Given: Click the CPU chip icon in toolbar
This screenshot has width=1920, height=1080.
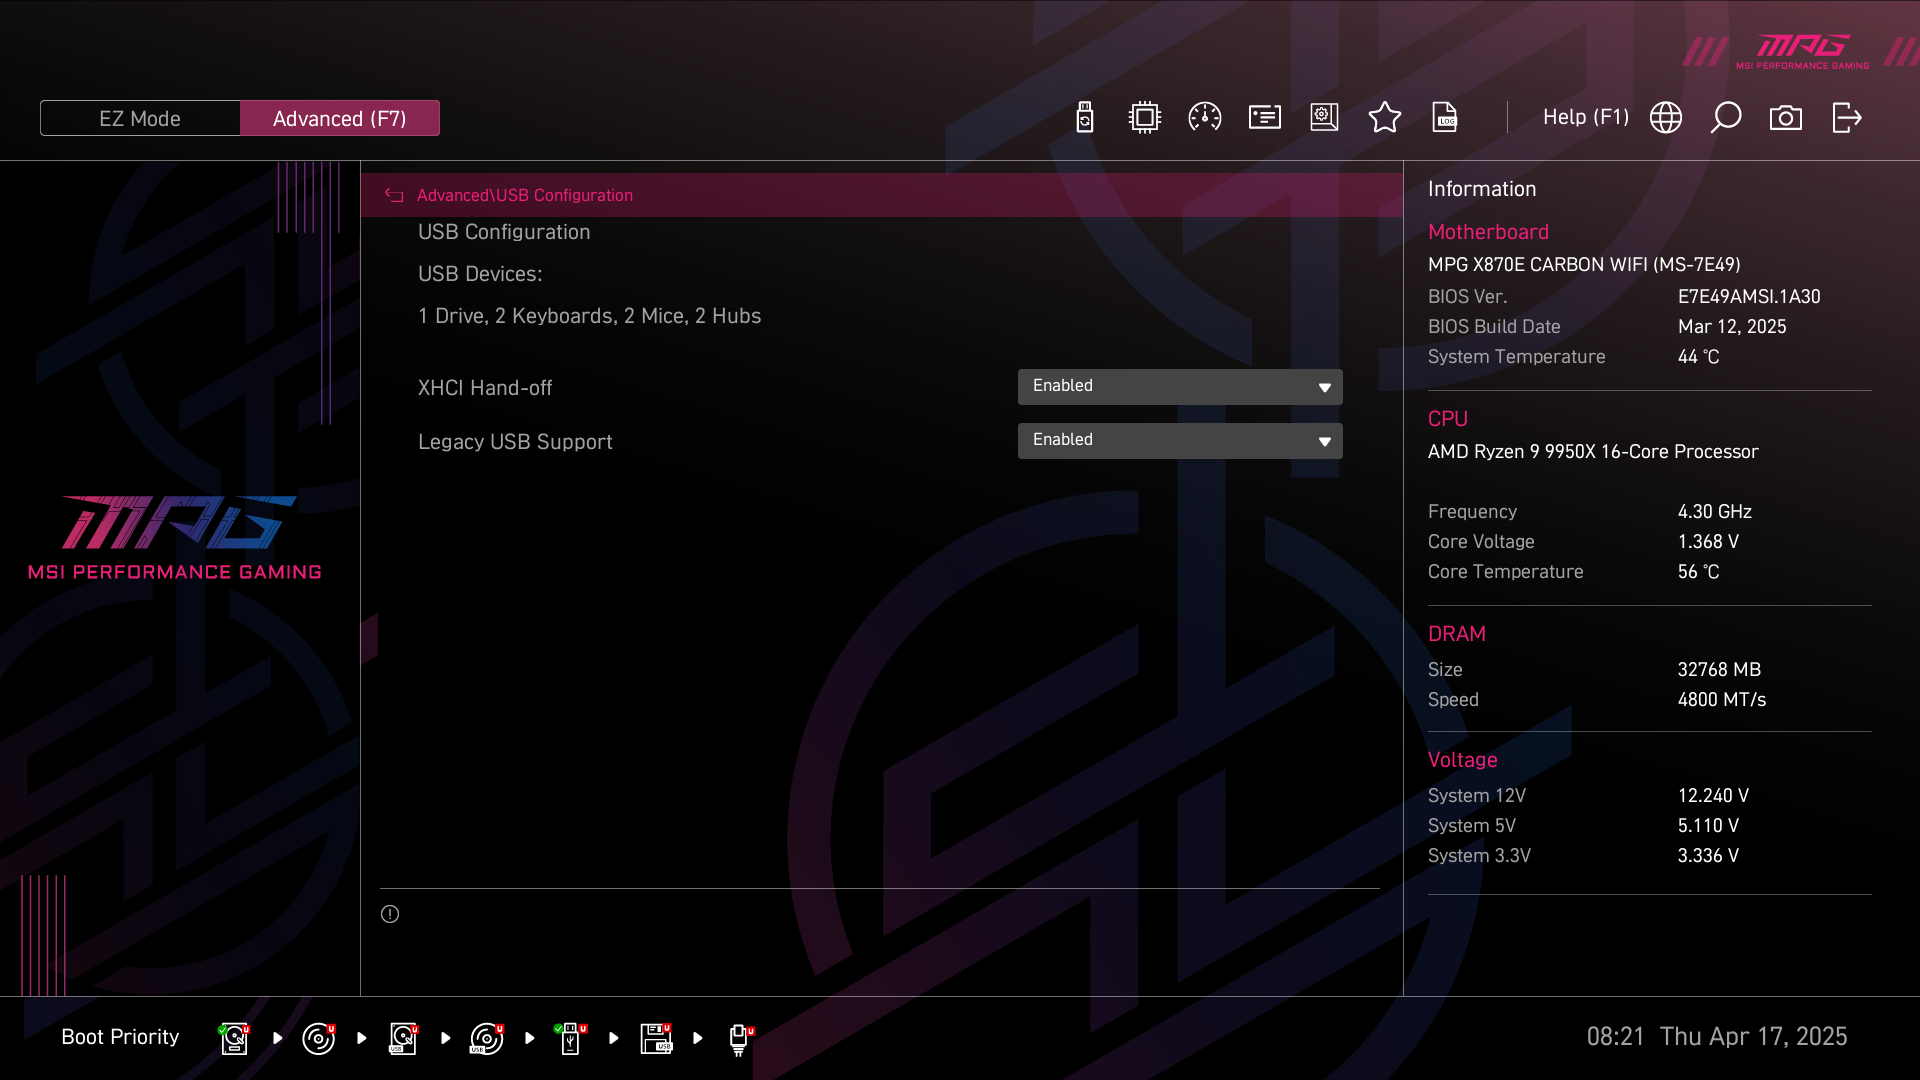Looking at the screenshot, I should pos(1144,118).
